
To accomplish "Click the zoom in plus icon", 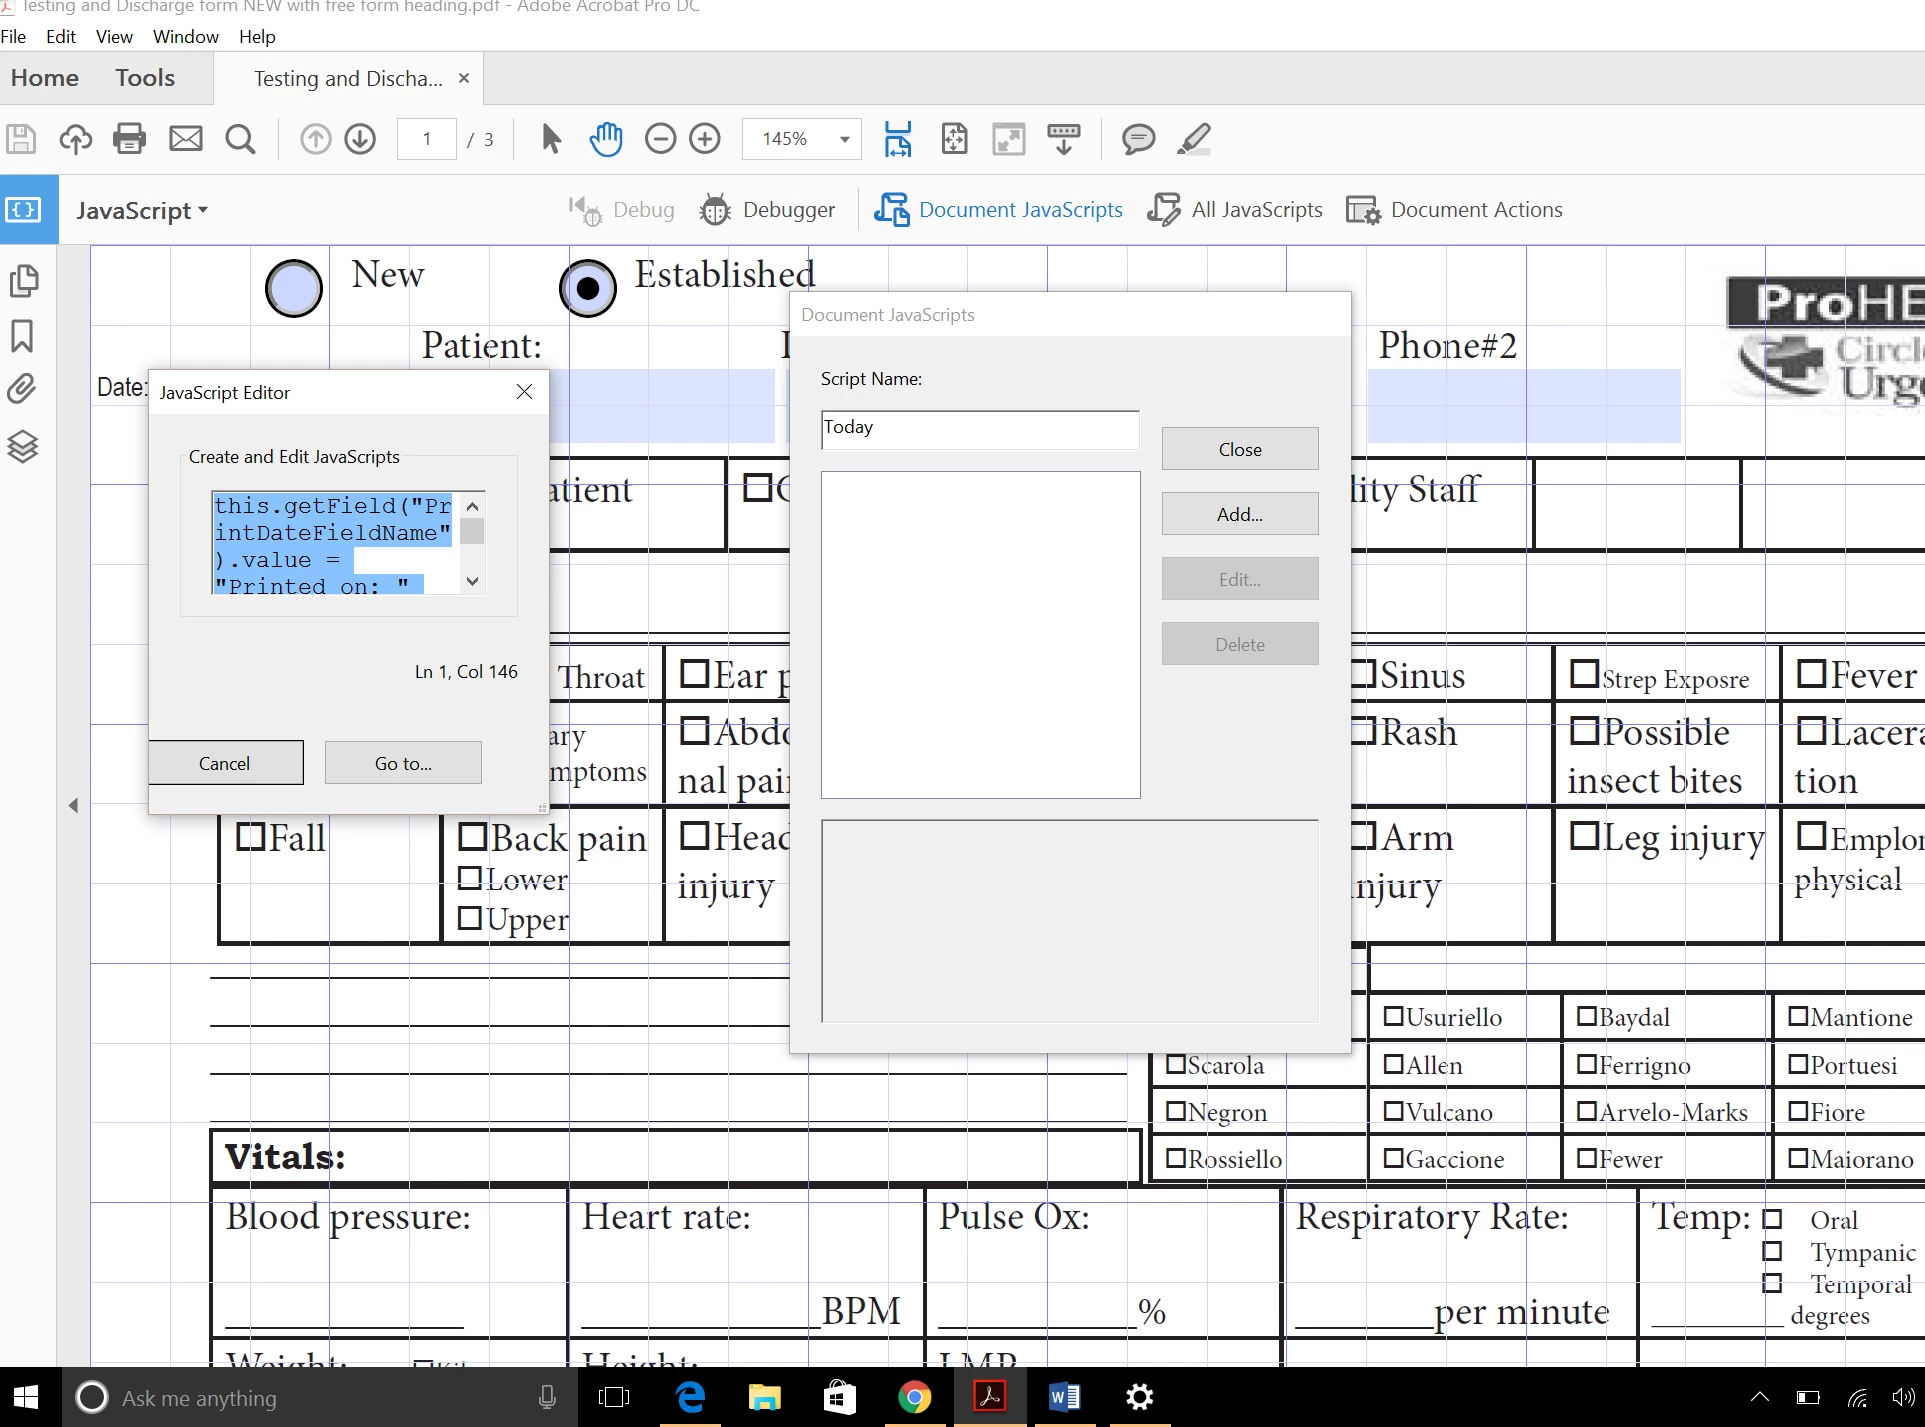I will click(x=705, y=139).
